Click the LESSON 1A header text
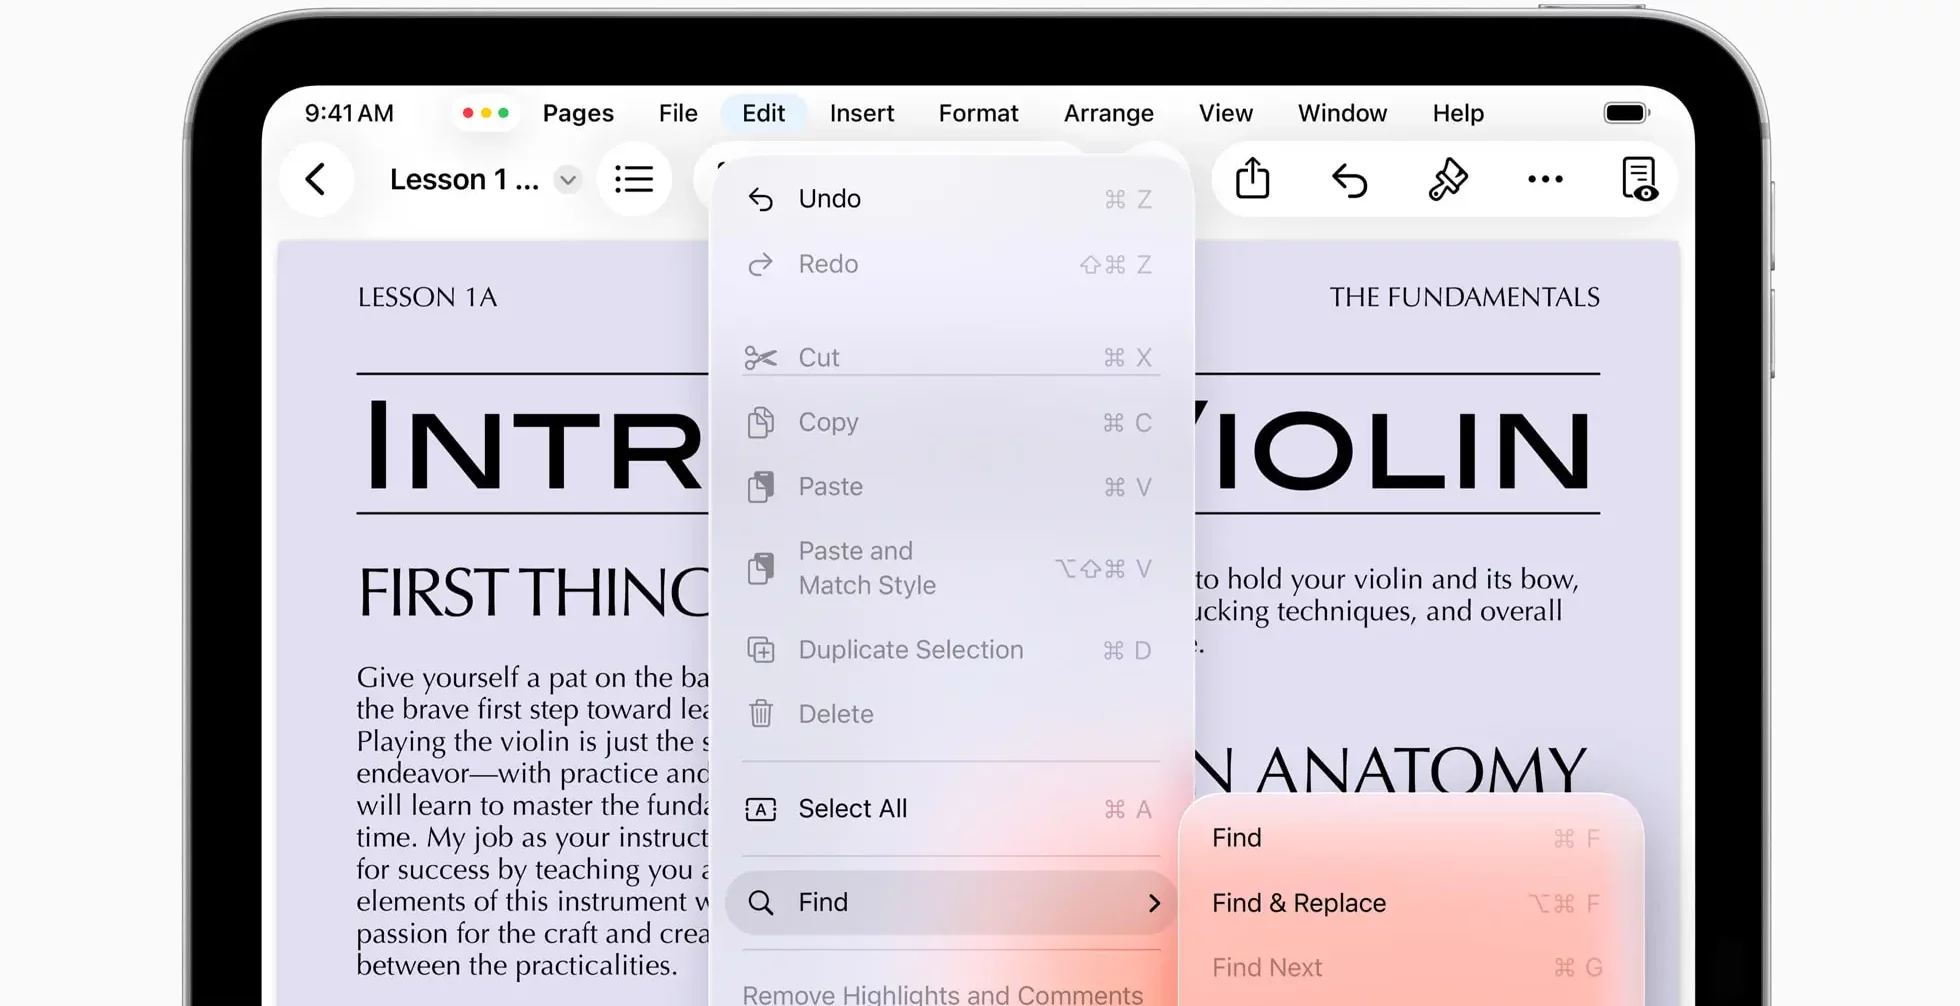 pos(427,298)
